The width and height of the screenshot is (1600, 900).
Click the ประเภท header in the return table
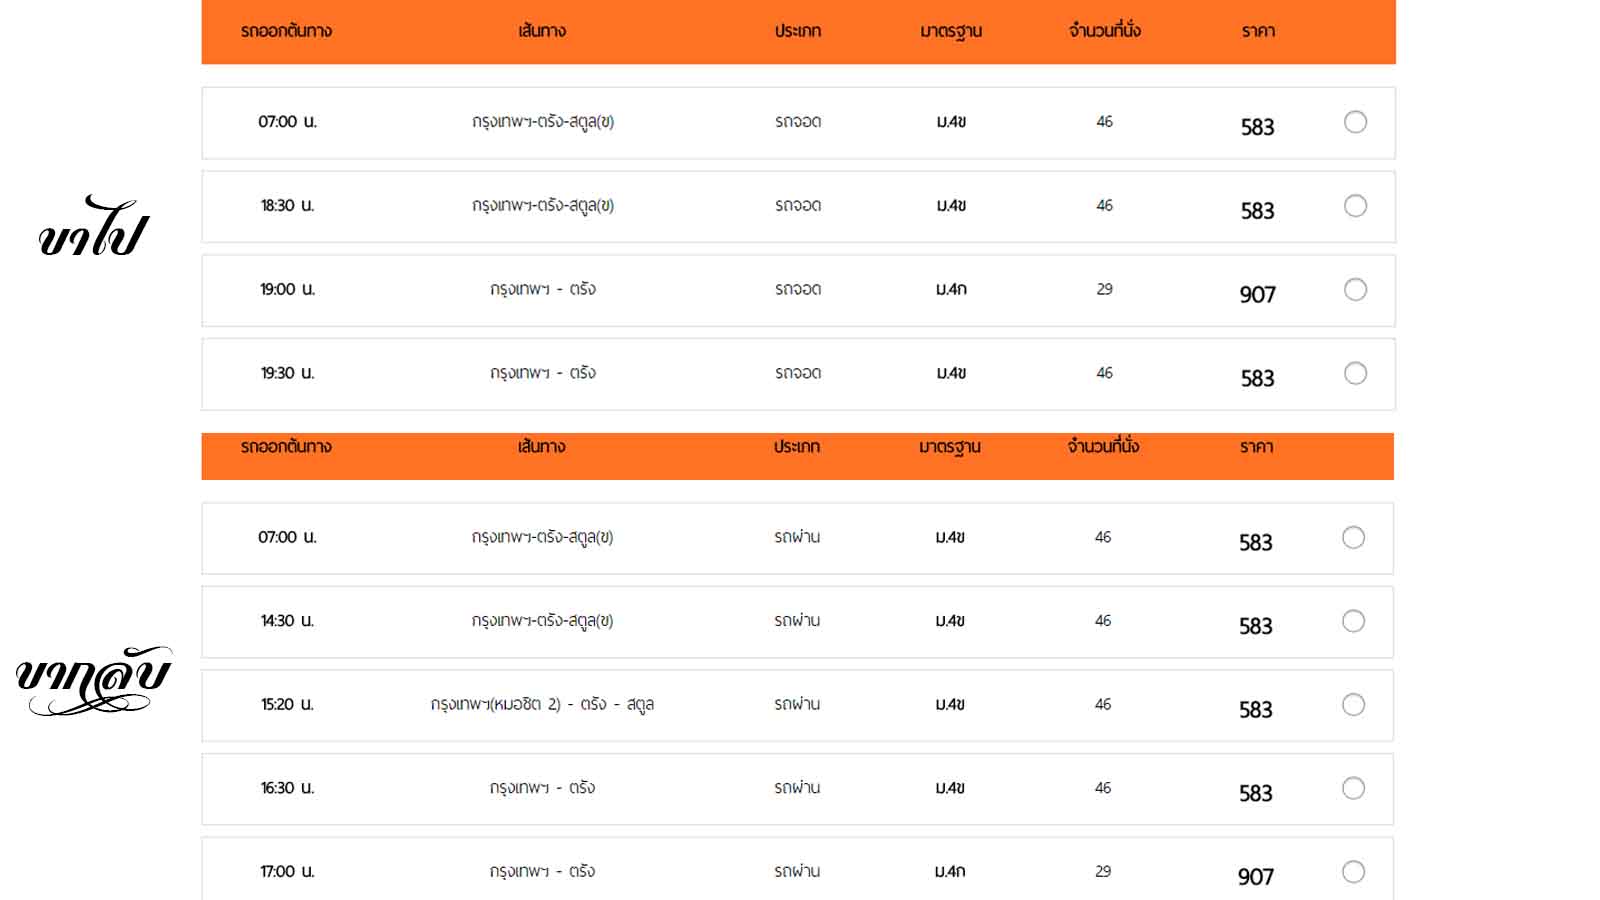click(797, 447)
